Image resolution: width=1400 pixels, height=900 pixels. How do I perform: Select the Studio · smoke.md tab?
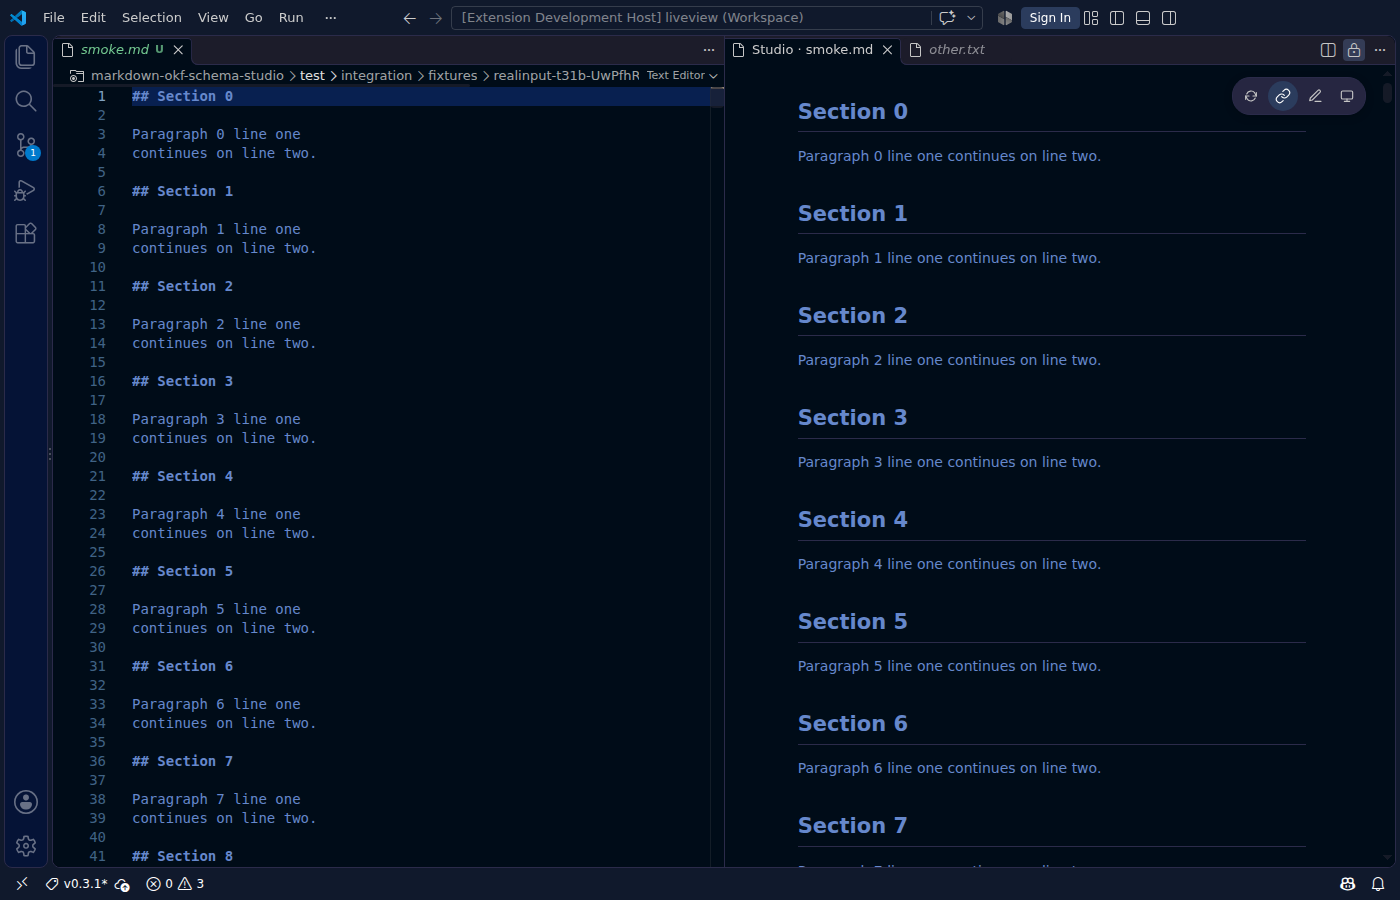pos(812,50)
